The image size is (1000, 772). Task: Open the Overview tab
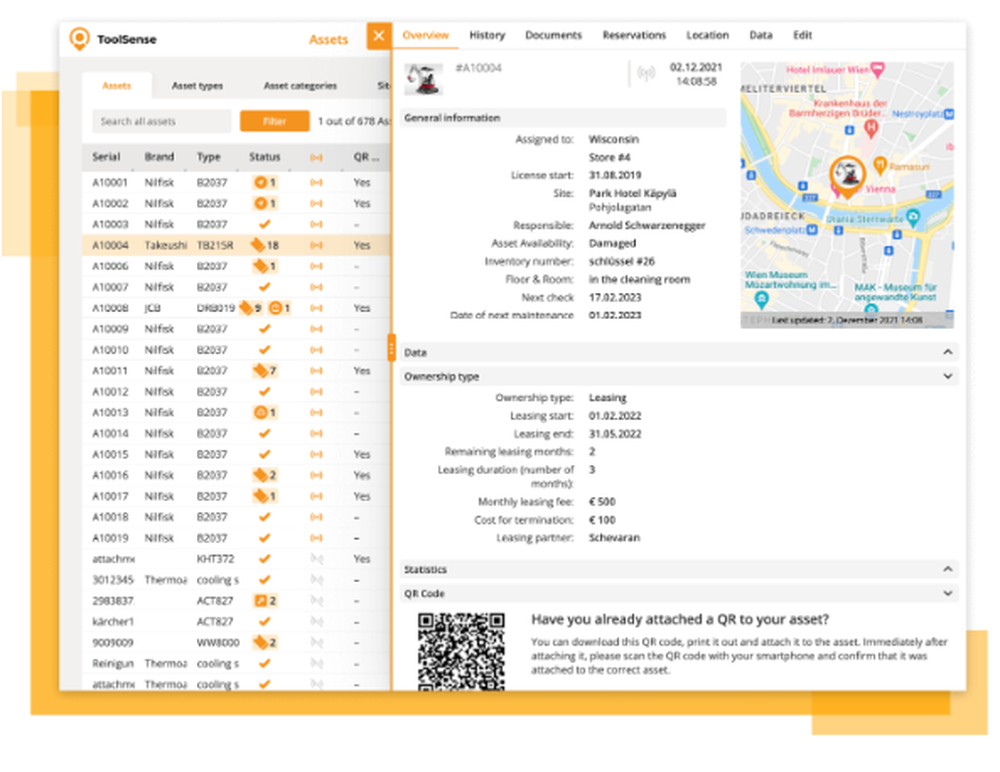tap(425, 35)
